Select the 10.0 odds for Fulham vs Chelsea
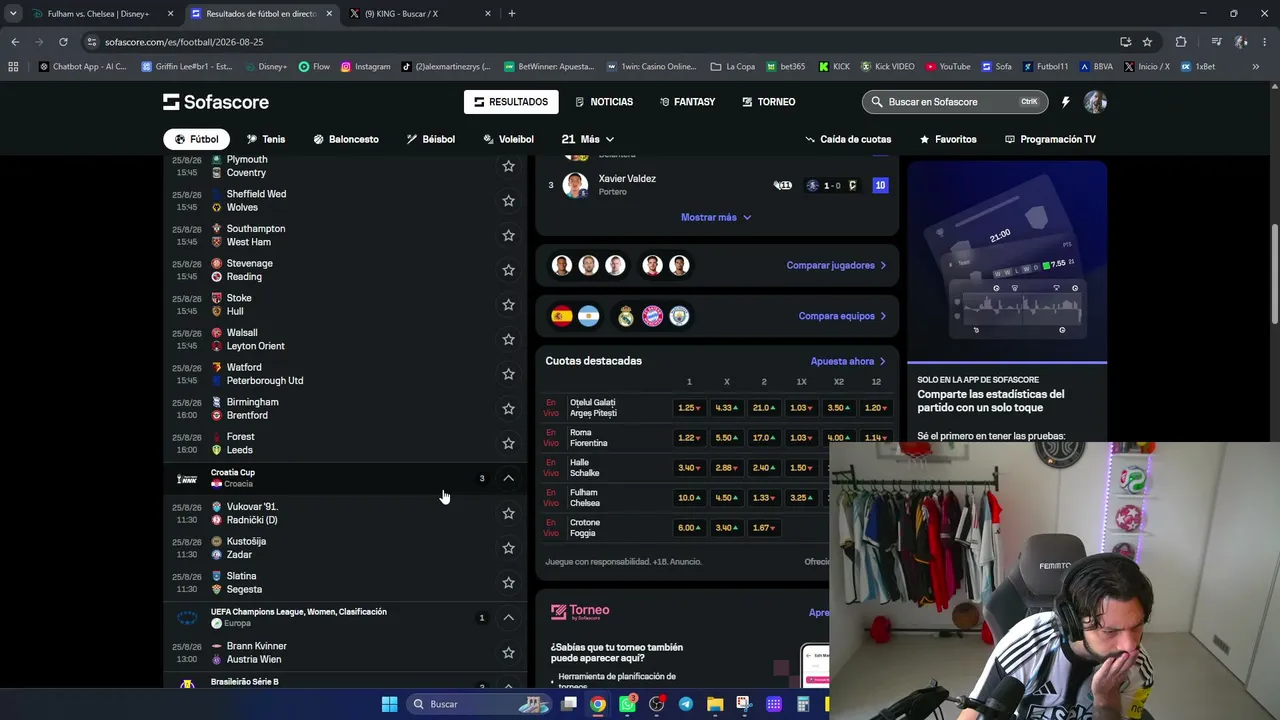The image size is (1280, 720). pos(689,498)
